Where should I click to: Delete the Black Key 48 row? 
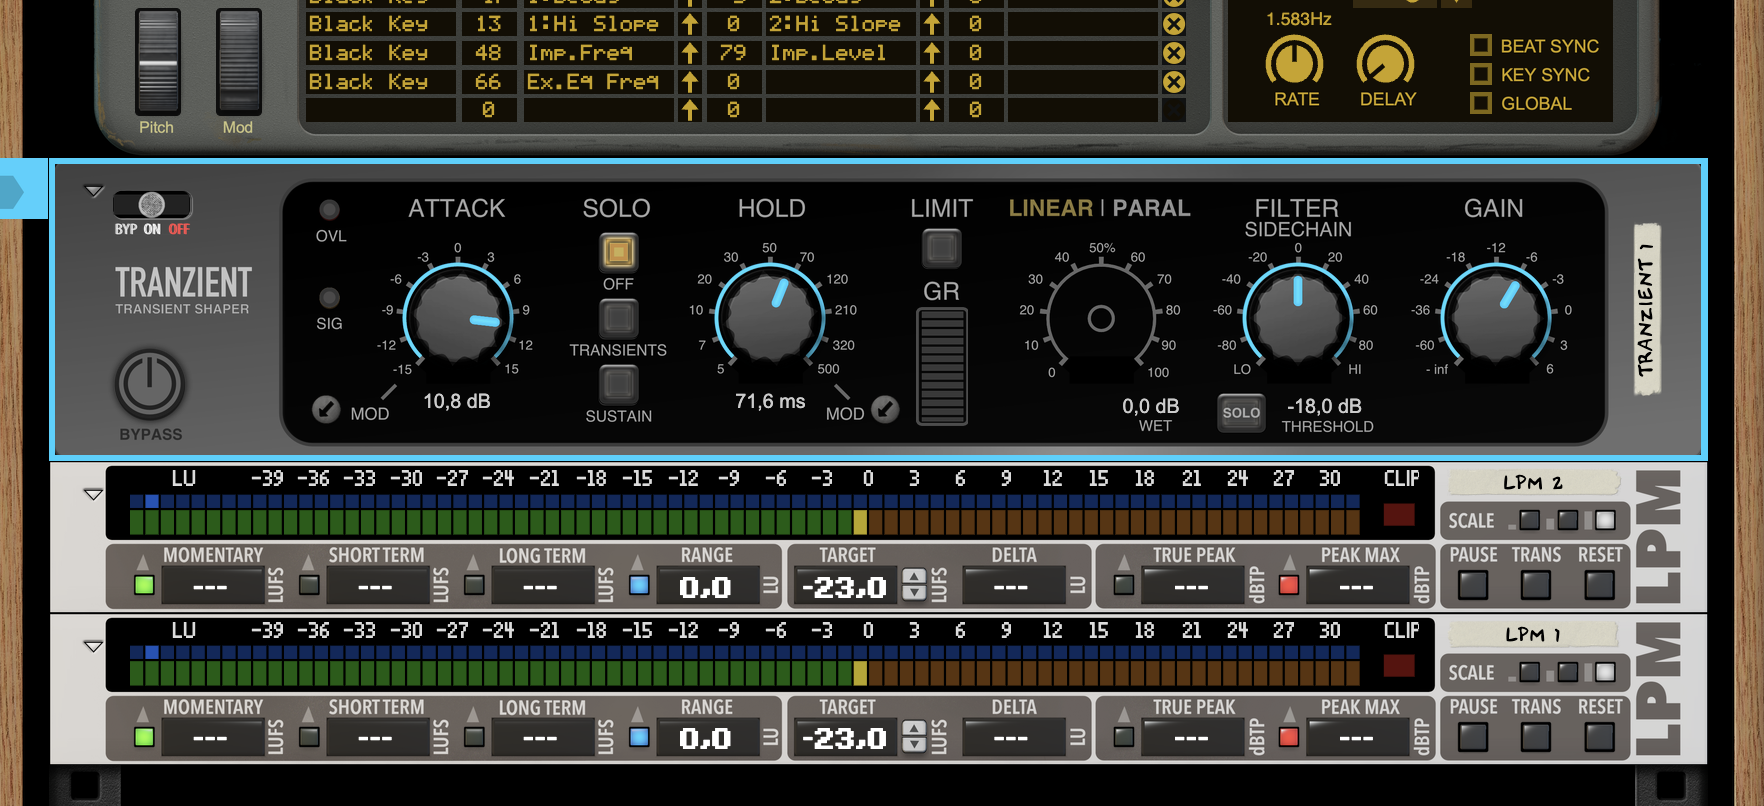pos(1174,53)
